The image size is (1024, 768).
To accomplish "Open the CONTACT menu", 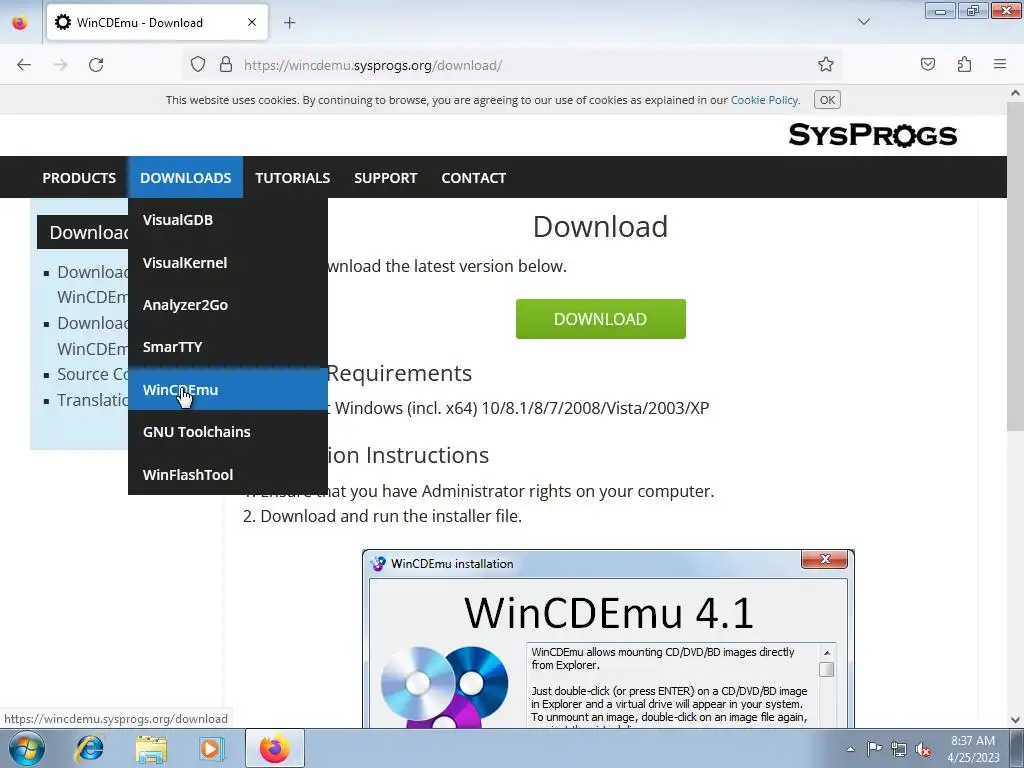I will (x=473, y=178).
